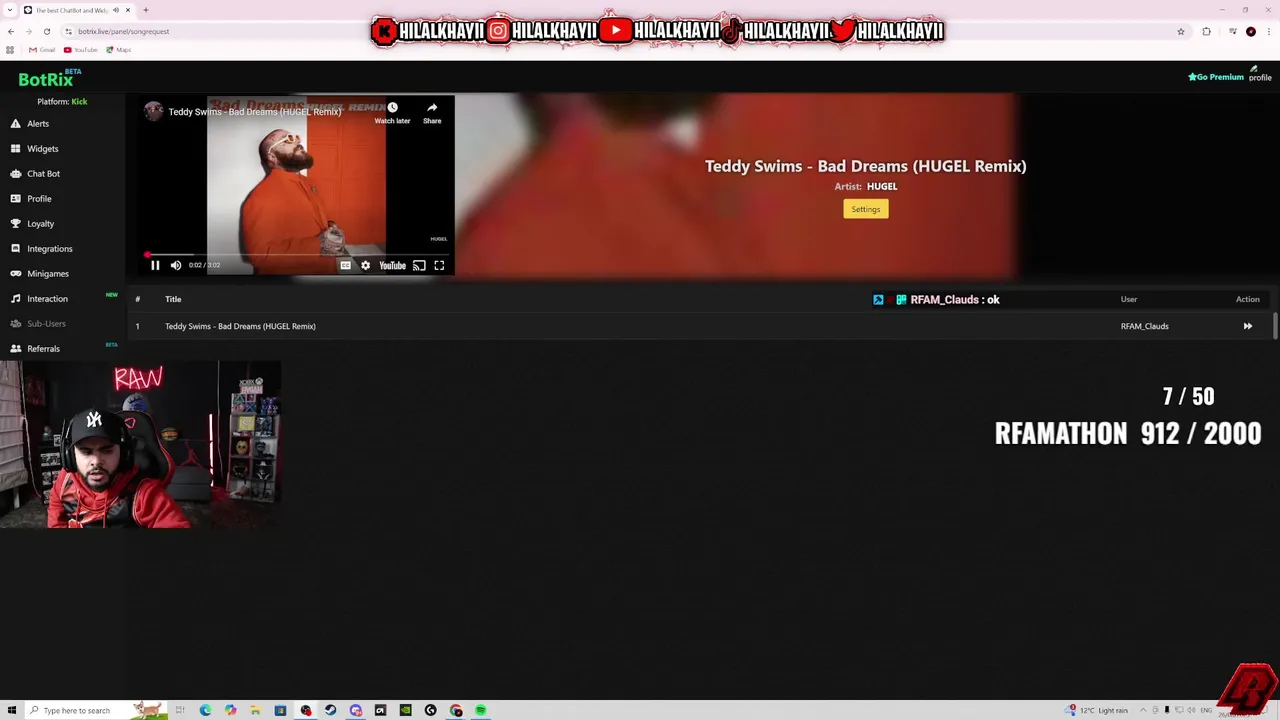The image size is (1280, 720).
Task: Pause the YouTube video
Action: (155, 265)
